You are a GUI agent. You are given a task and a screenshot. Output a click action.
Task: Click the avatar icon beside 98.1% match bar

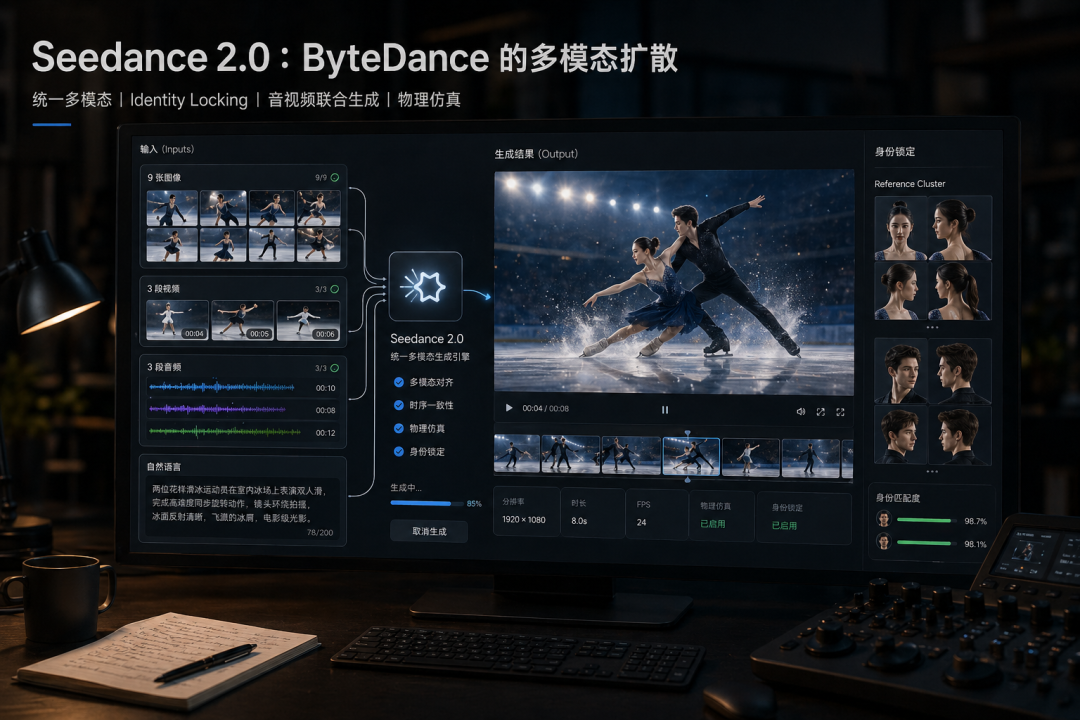pyautogui.click(x=884, y=542)
